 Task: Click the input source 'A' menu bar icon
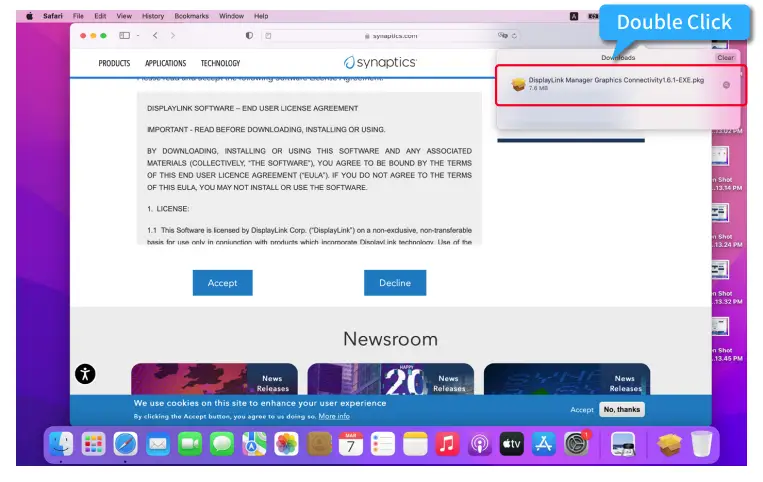click(574, 16)
